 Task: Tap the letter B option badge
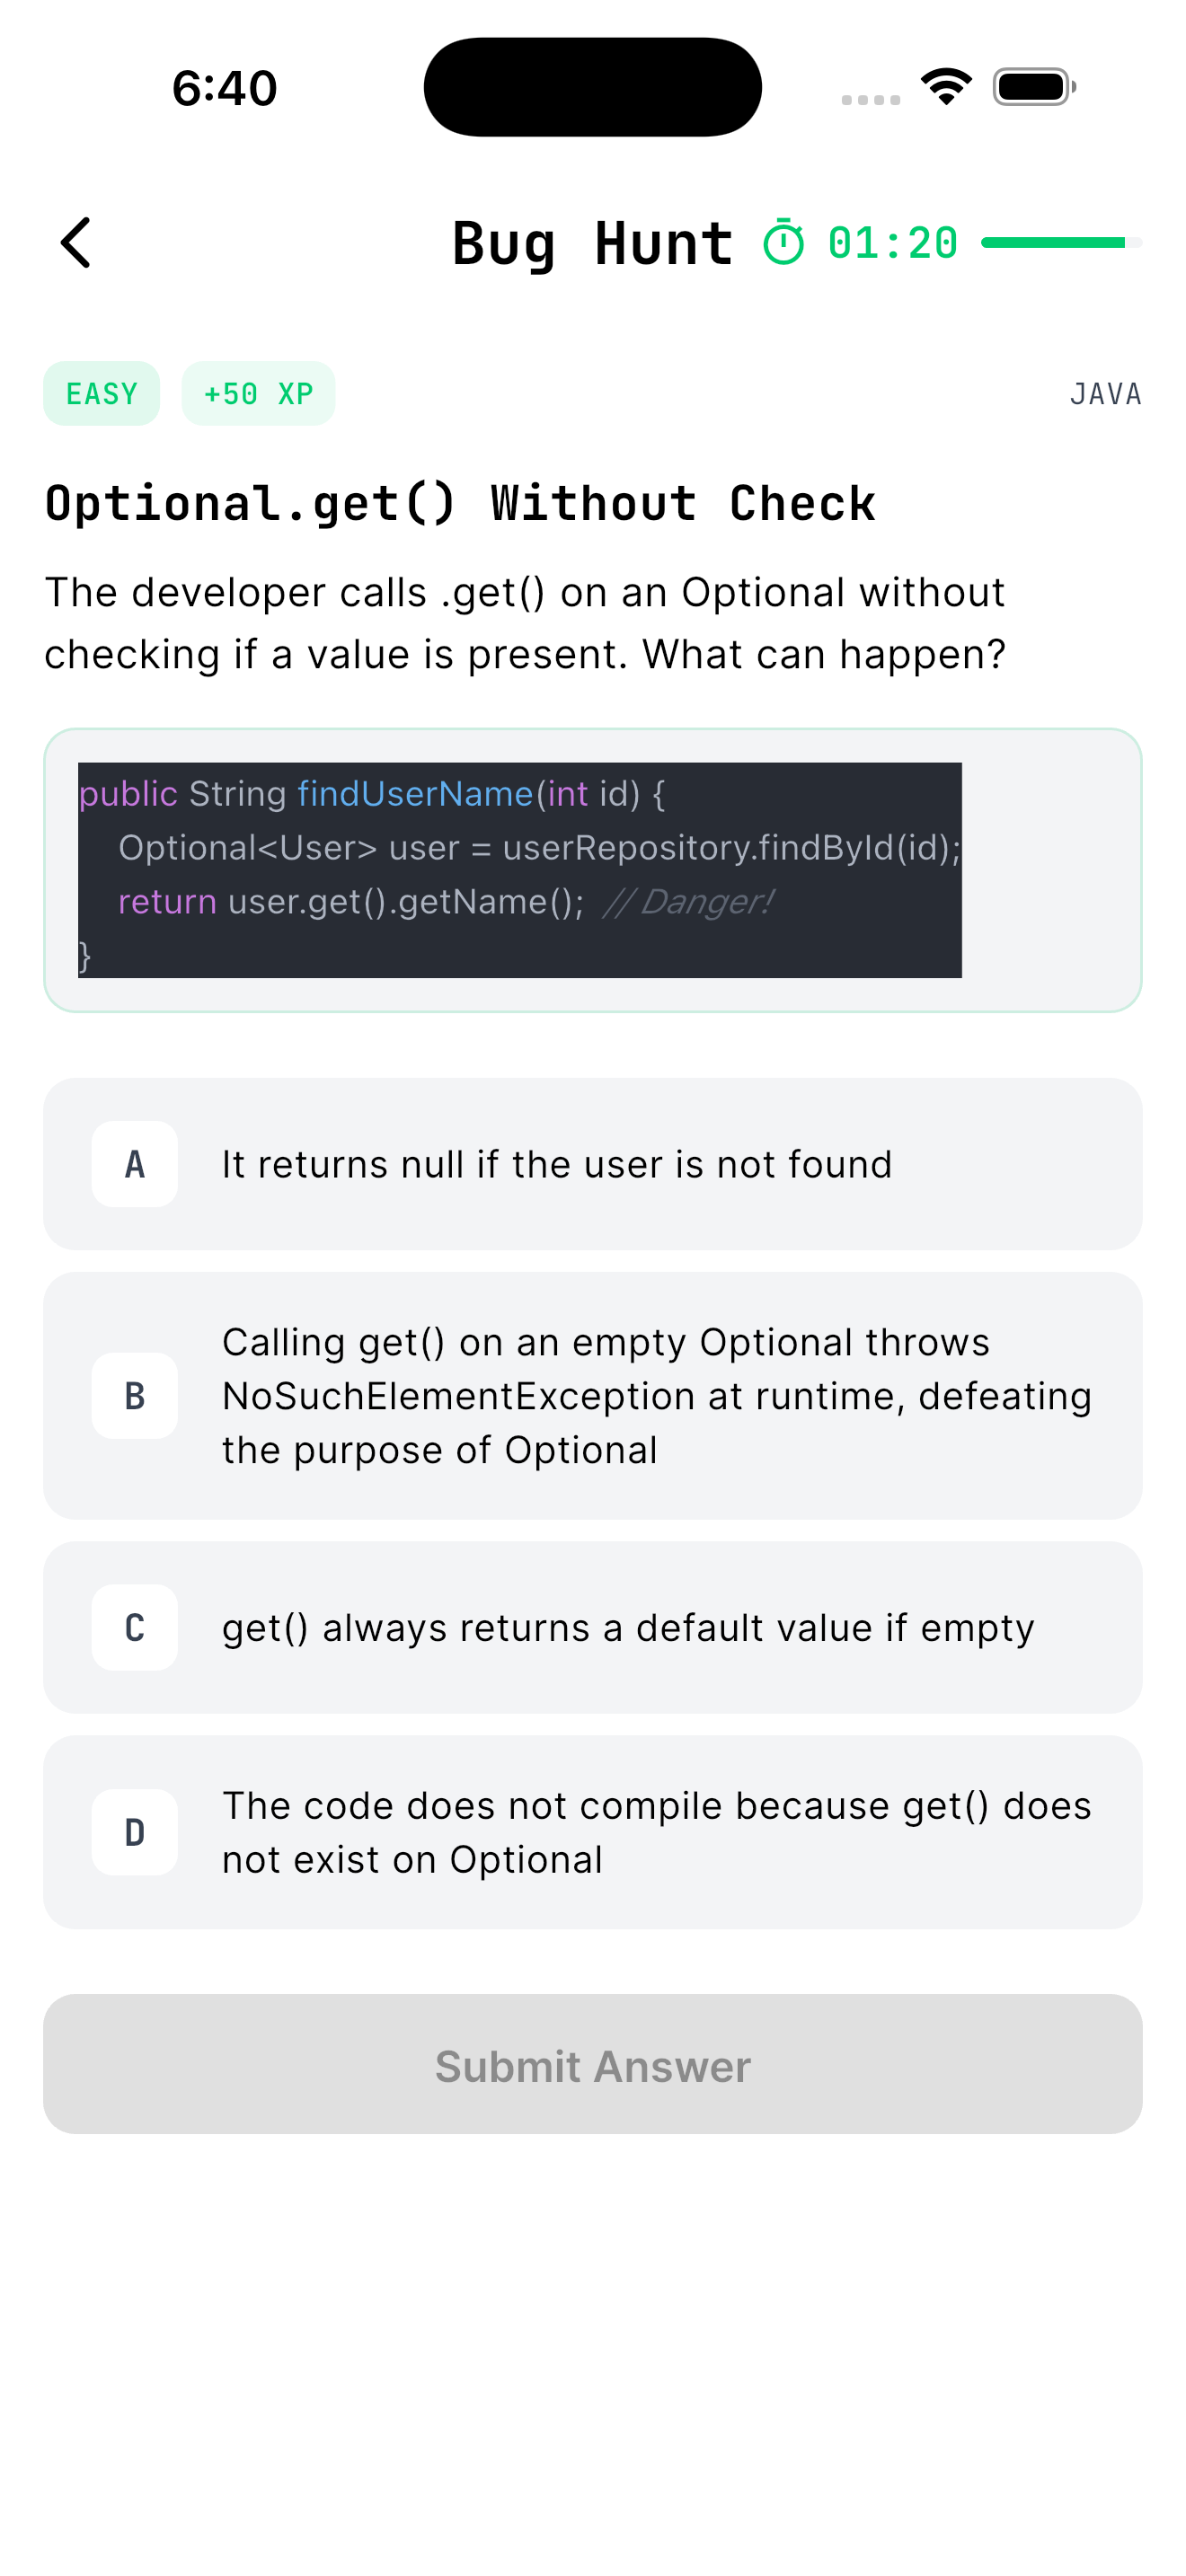135,1396
